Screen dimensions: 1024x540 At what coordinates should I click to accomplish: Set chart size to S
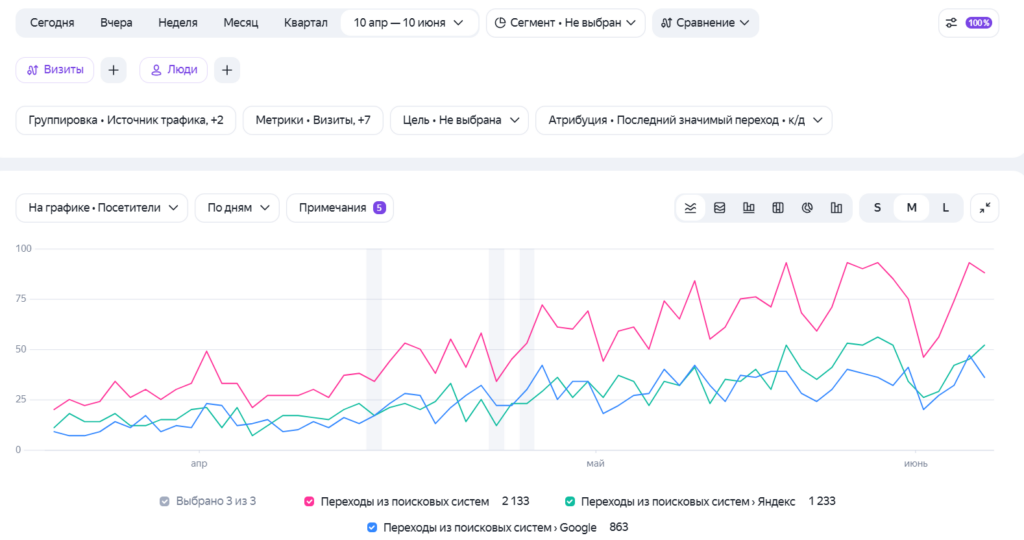pyautogui.click(x=877, y=208)
